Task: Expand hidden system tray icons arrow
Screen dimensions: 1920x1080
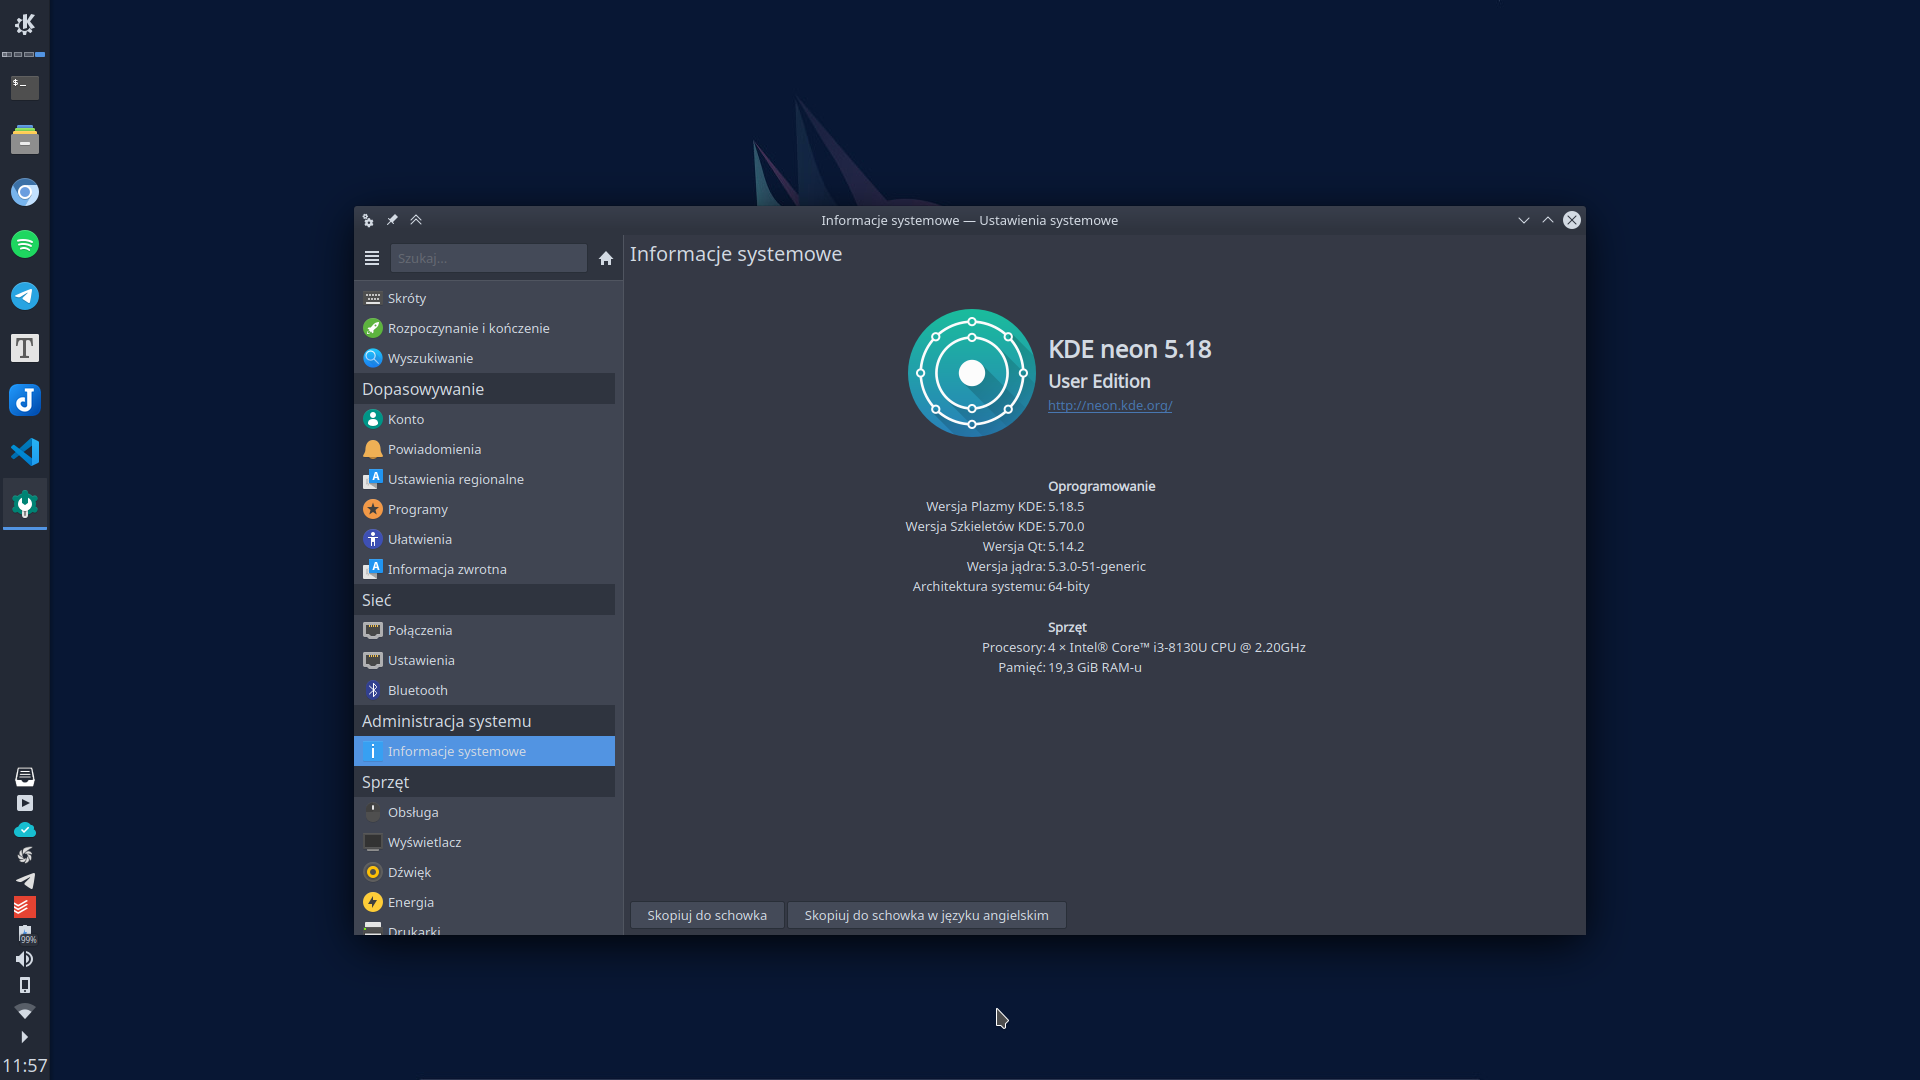Action: click(24, 1037)
